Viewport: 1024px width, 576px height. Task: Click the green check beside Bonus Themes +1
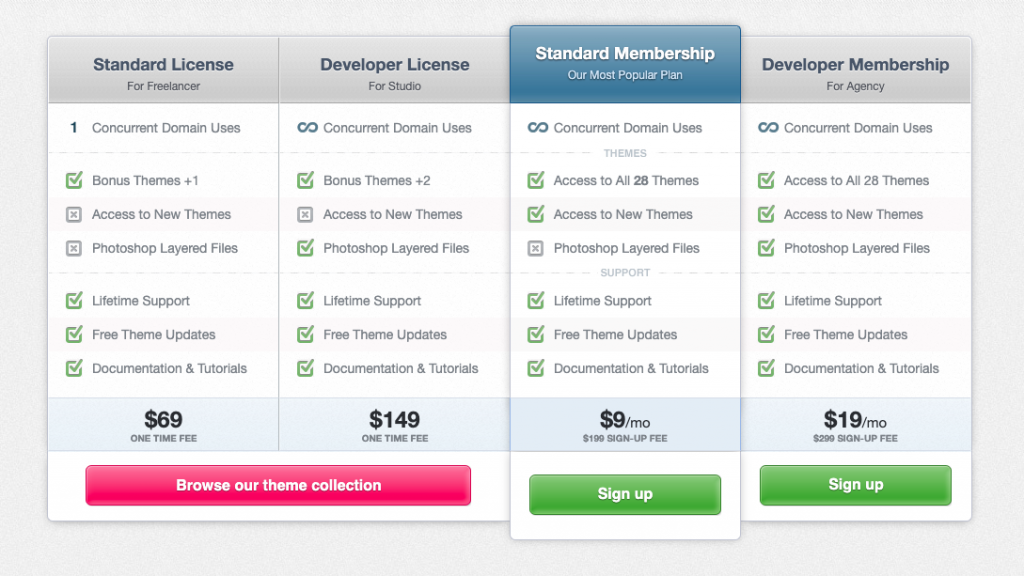click(x=74, y=181)
